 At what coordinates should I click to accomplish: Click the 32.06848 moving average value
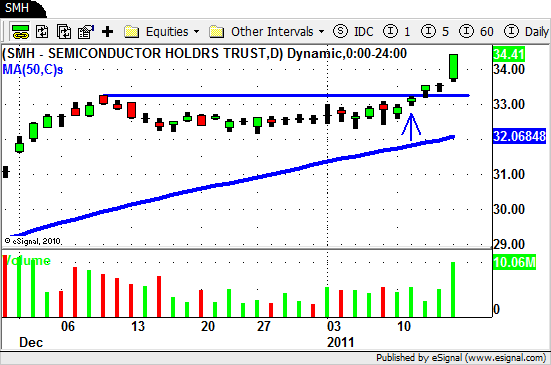tap(519, 136)
